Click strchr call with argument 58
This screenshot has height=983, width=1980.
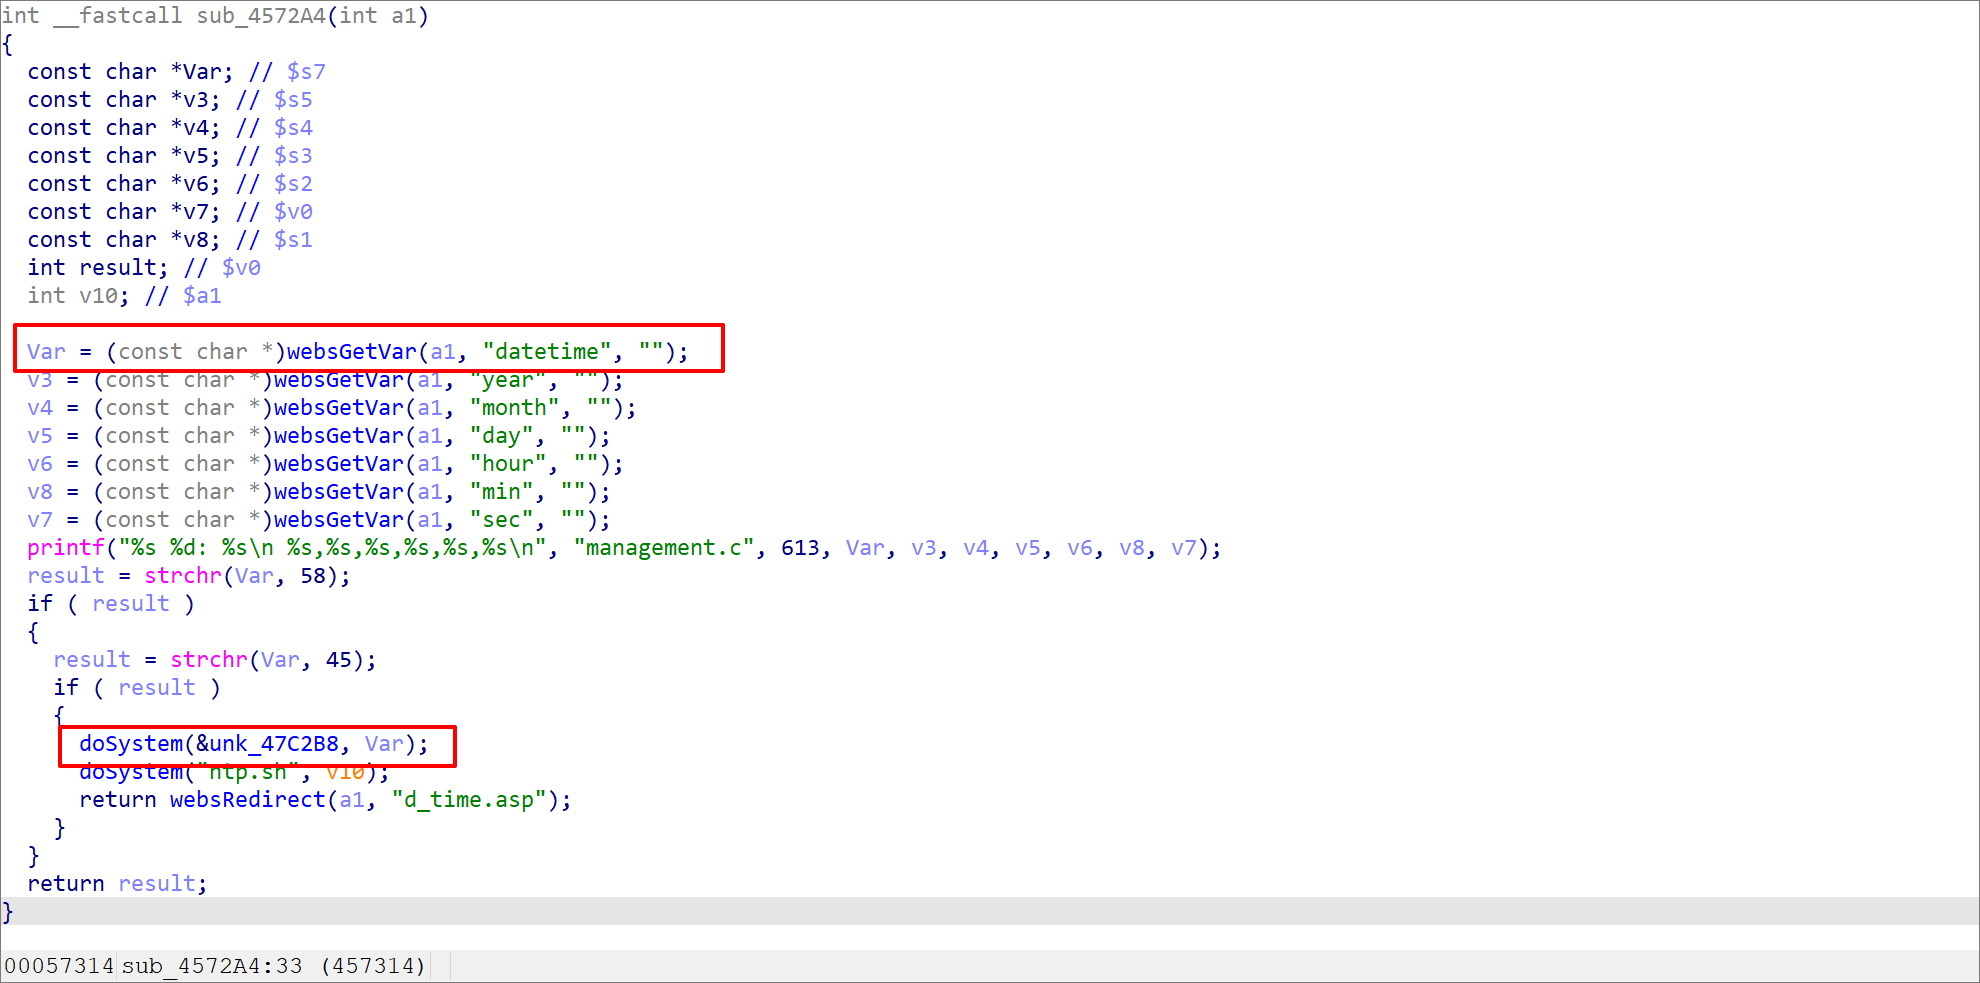tap(247, 576)
